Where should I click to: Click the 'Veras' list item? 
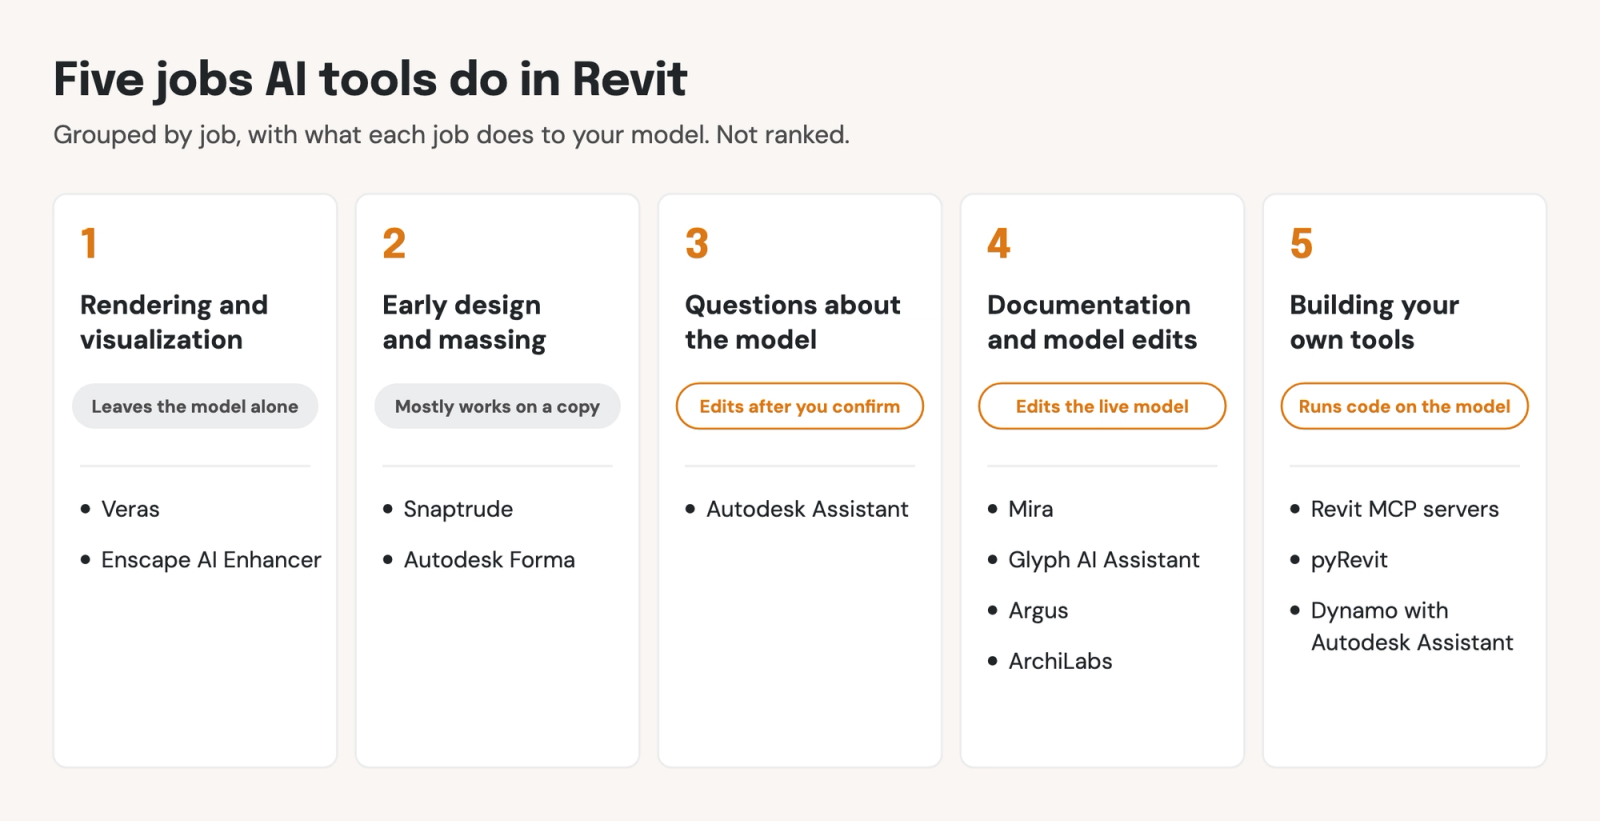pos(130,509)
